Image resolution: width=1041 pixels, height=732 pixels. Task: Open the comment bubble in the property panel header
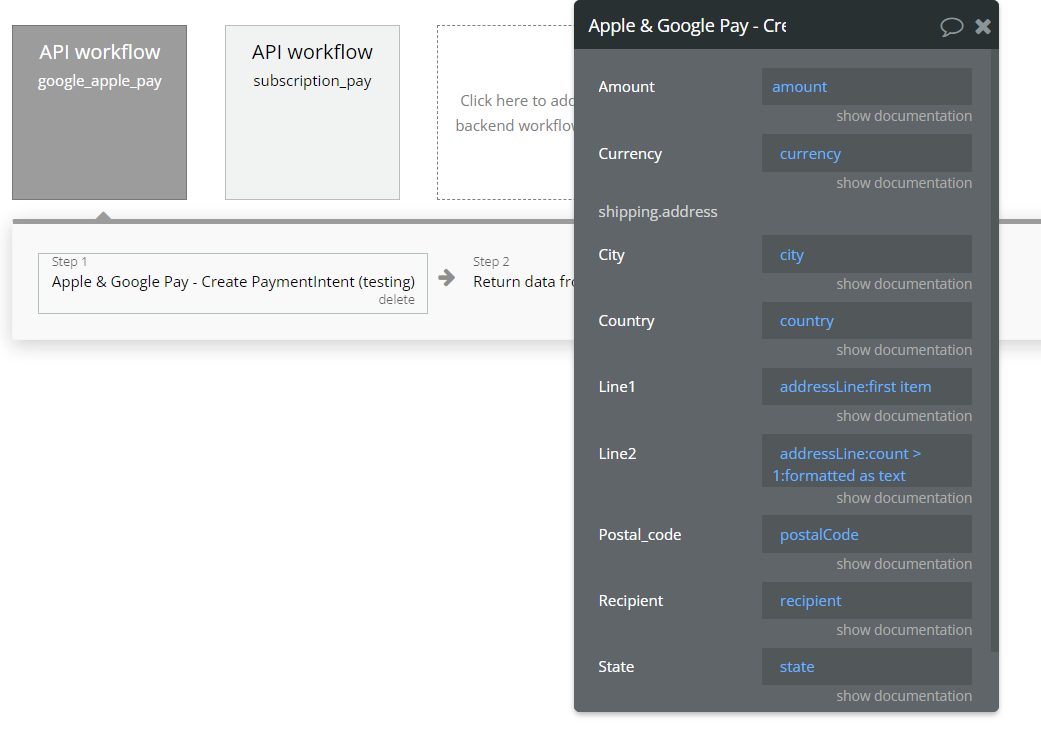pos(951,27)
